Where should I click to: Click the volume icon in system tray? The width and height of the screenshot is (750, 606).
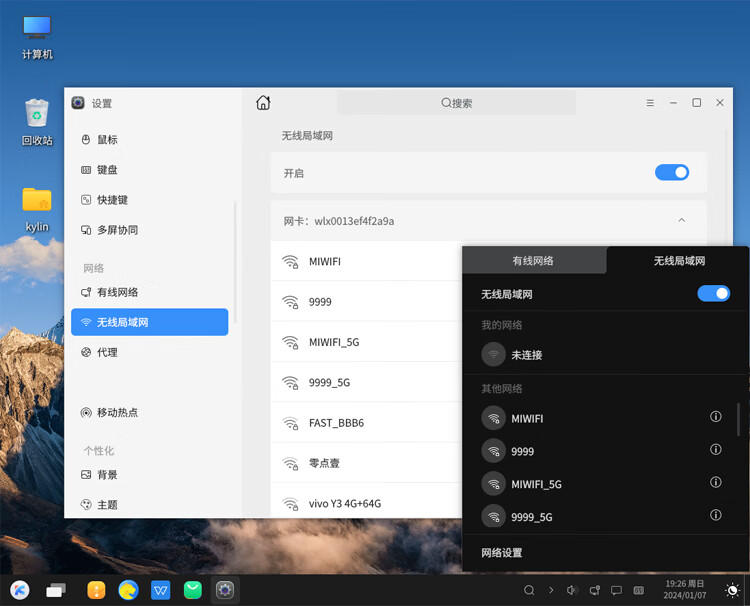click(573, 590)
